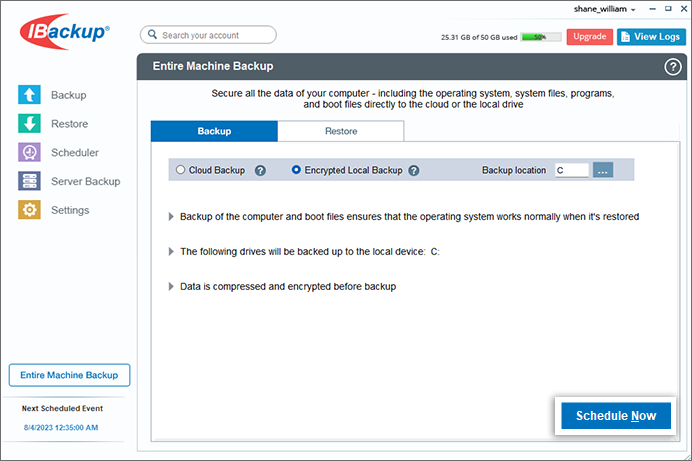Minimize the IBackup window
The width and height of the screenshot is (692, 461).
pos(652,9)
